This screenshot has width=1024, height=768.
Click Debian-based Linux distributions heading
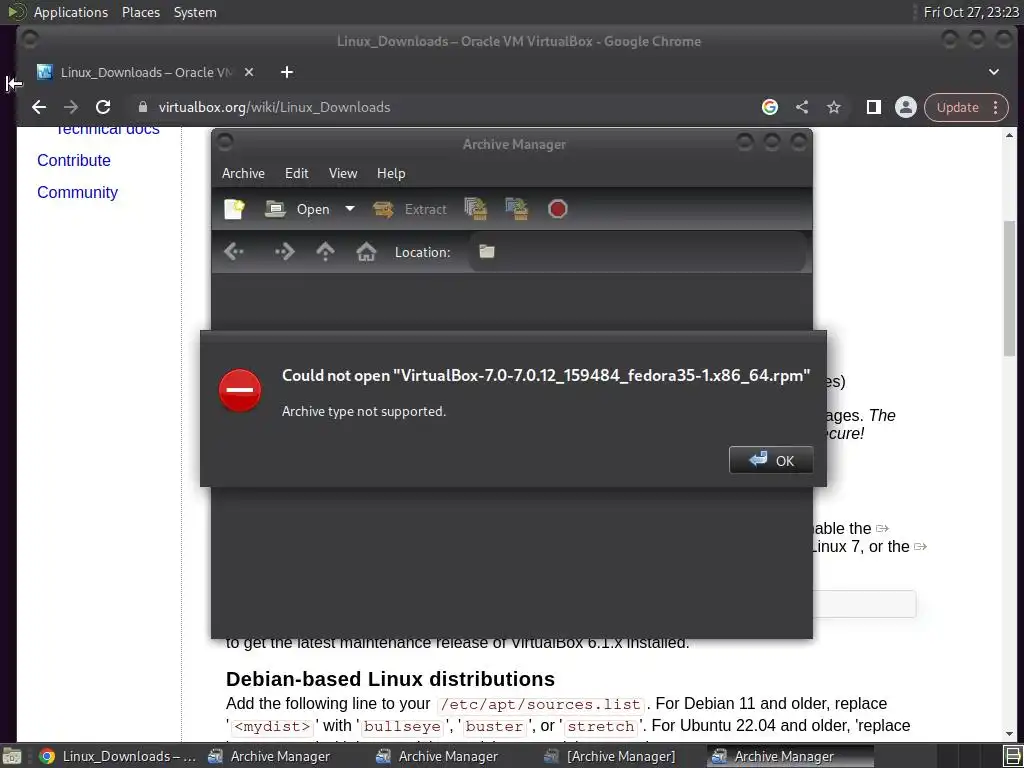(390, 679)
